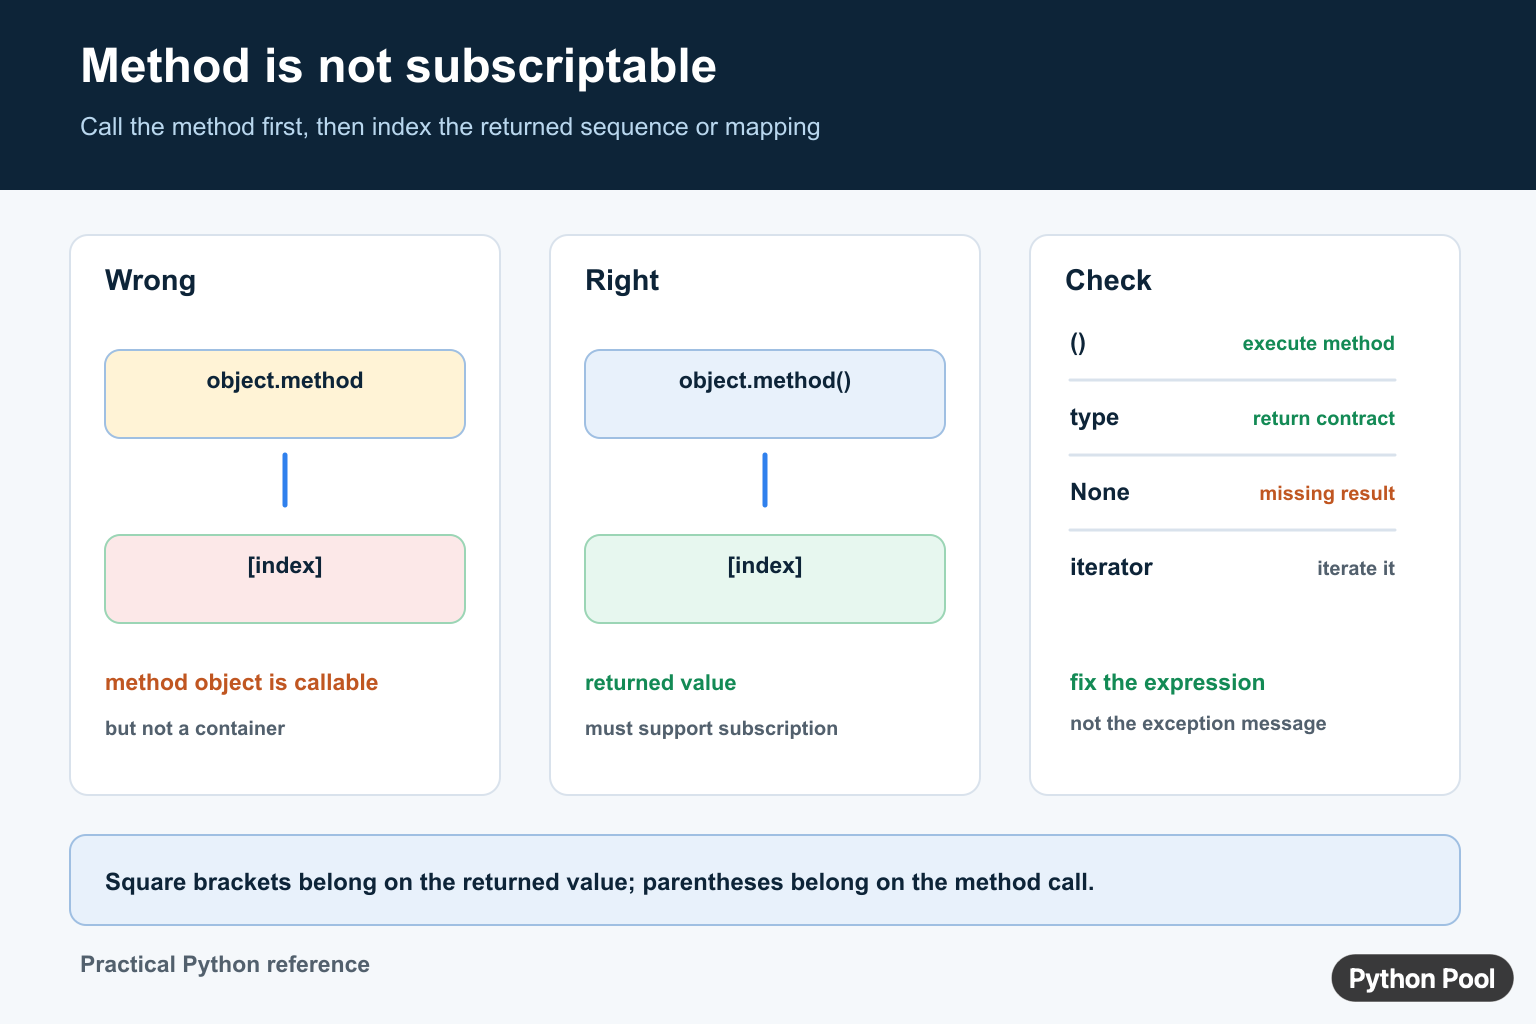Image resolution: width=1536 pixels, height=1024 pixels.
Task: Click the 'iterate it' text
Action: (x=1355, y=568)
